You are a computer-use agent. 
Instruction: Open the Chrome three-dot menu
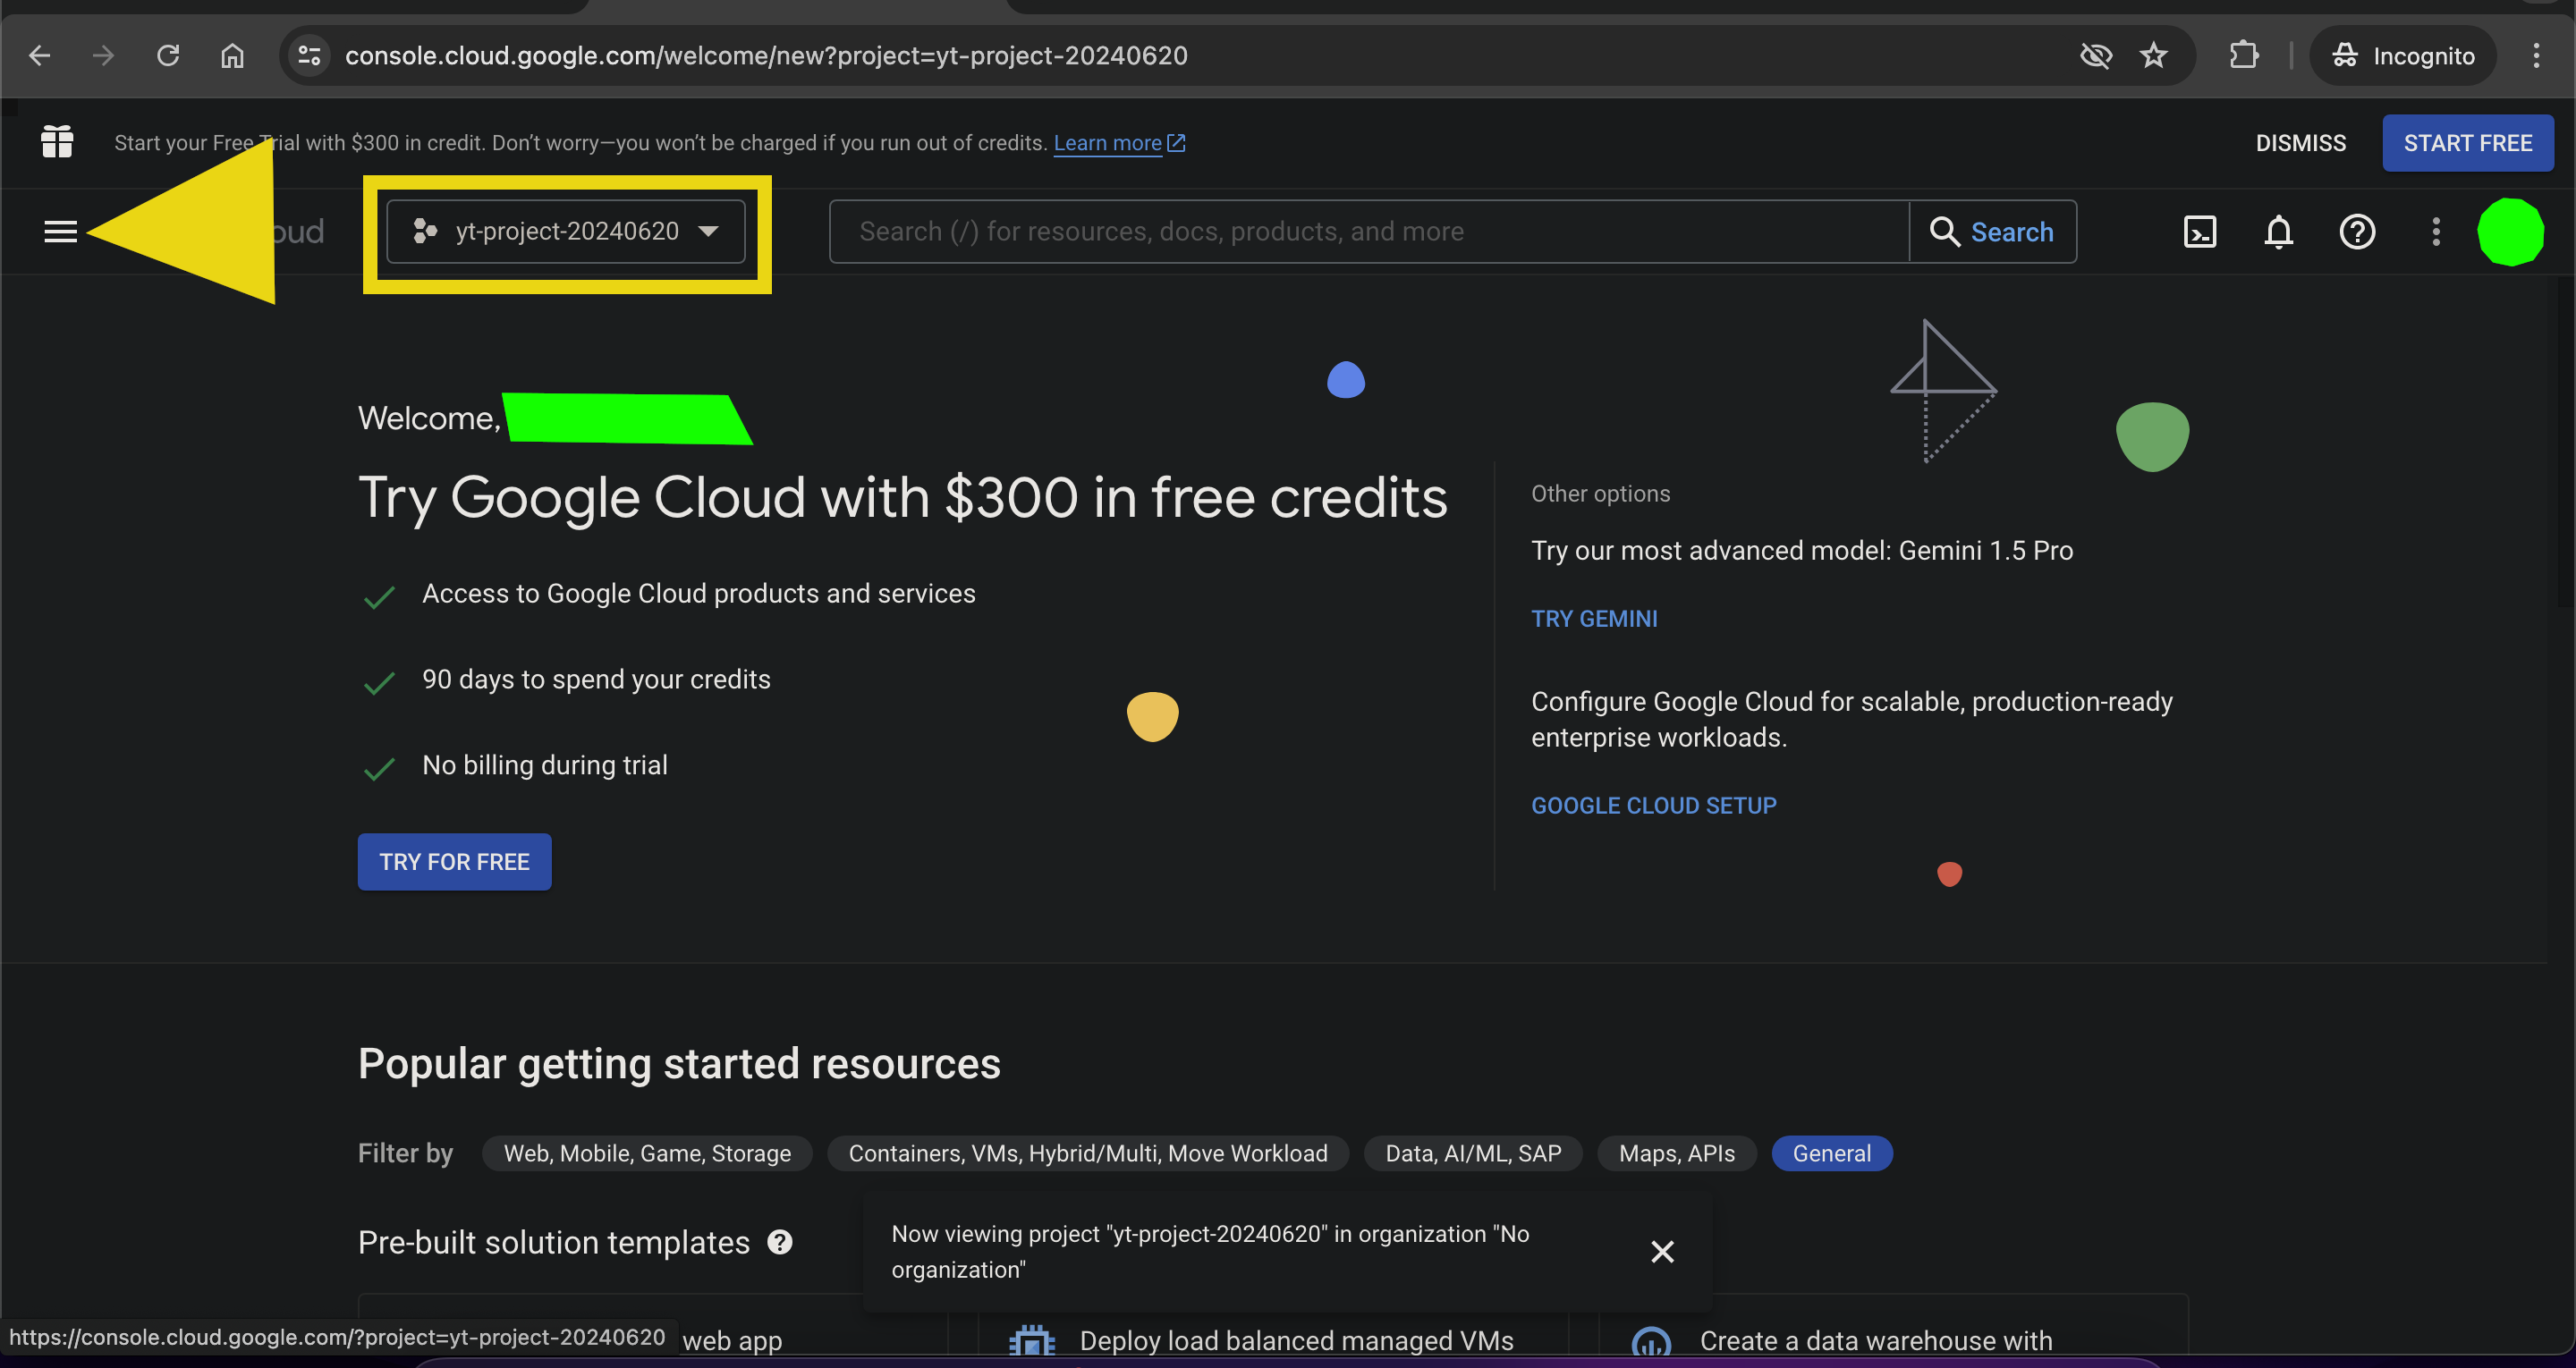click(2536, 56)
